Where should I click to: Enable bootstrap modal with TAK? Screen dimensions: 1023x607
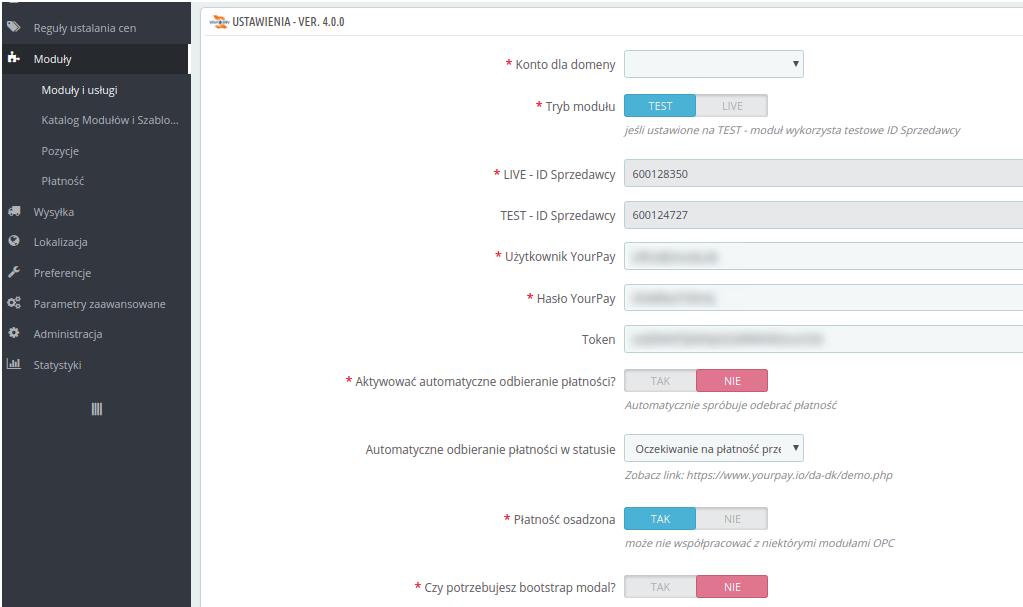pos(660,587)
